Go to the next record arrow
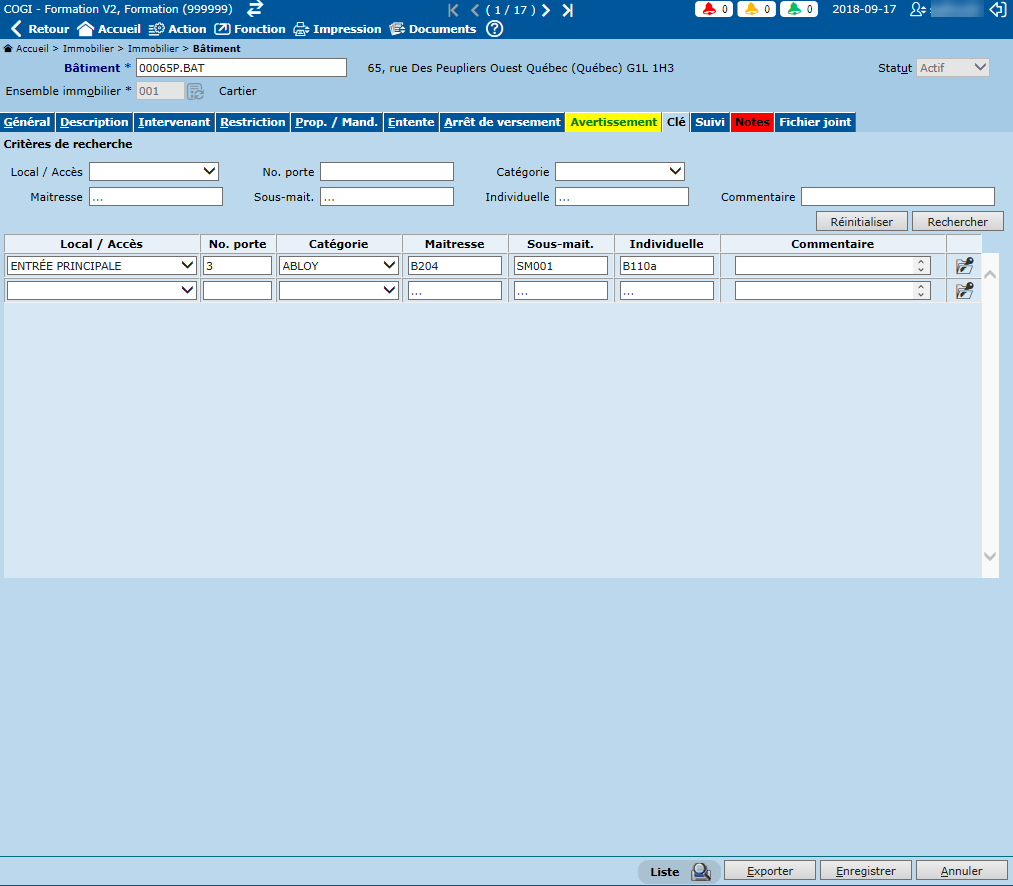Image resolution: width=1013 pixels, height=886 pixels. [546, 10]
